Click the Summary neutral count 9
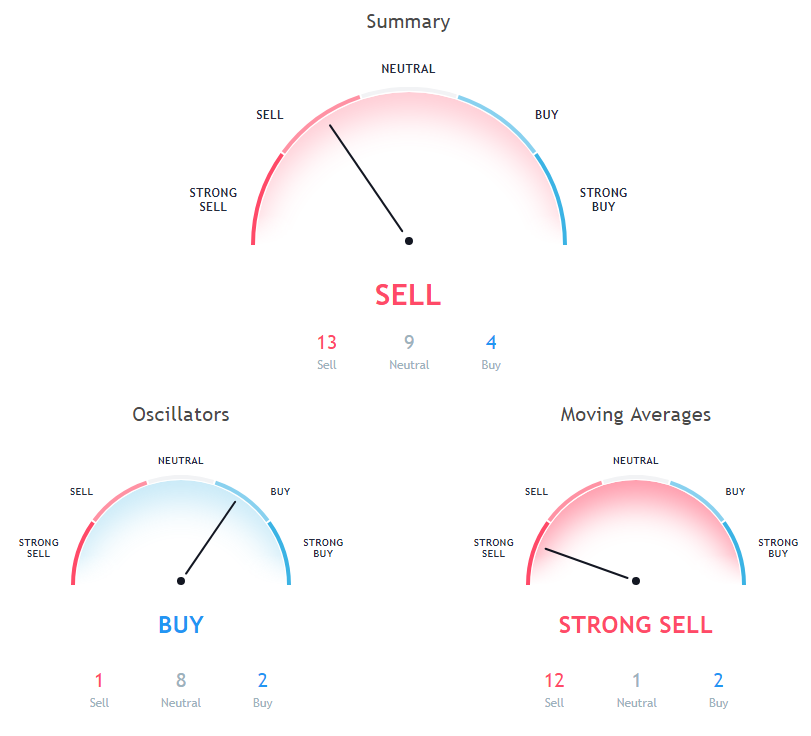The width and height of the screenshot is (811, 736). 409,343
